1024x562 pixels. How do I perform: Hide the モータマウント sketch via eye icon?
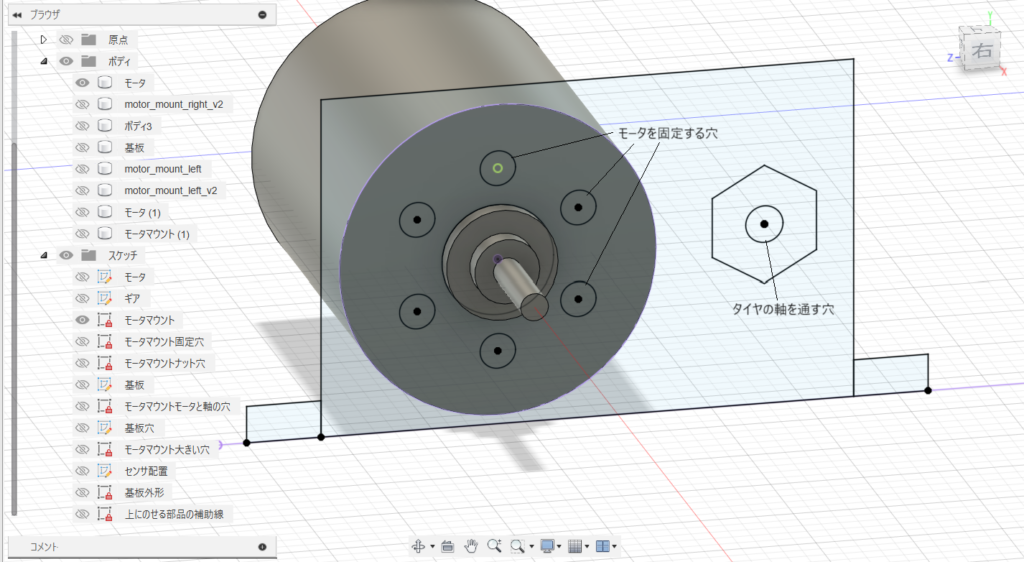(82, 319)
